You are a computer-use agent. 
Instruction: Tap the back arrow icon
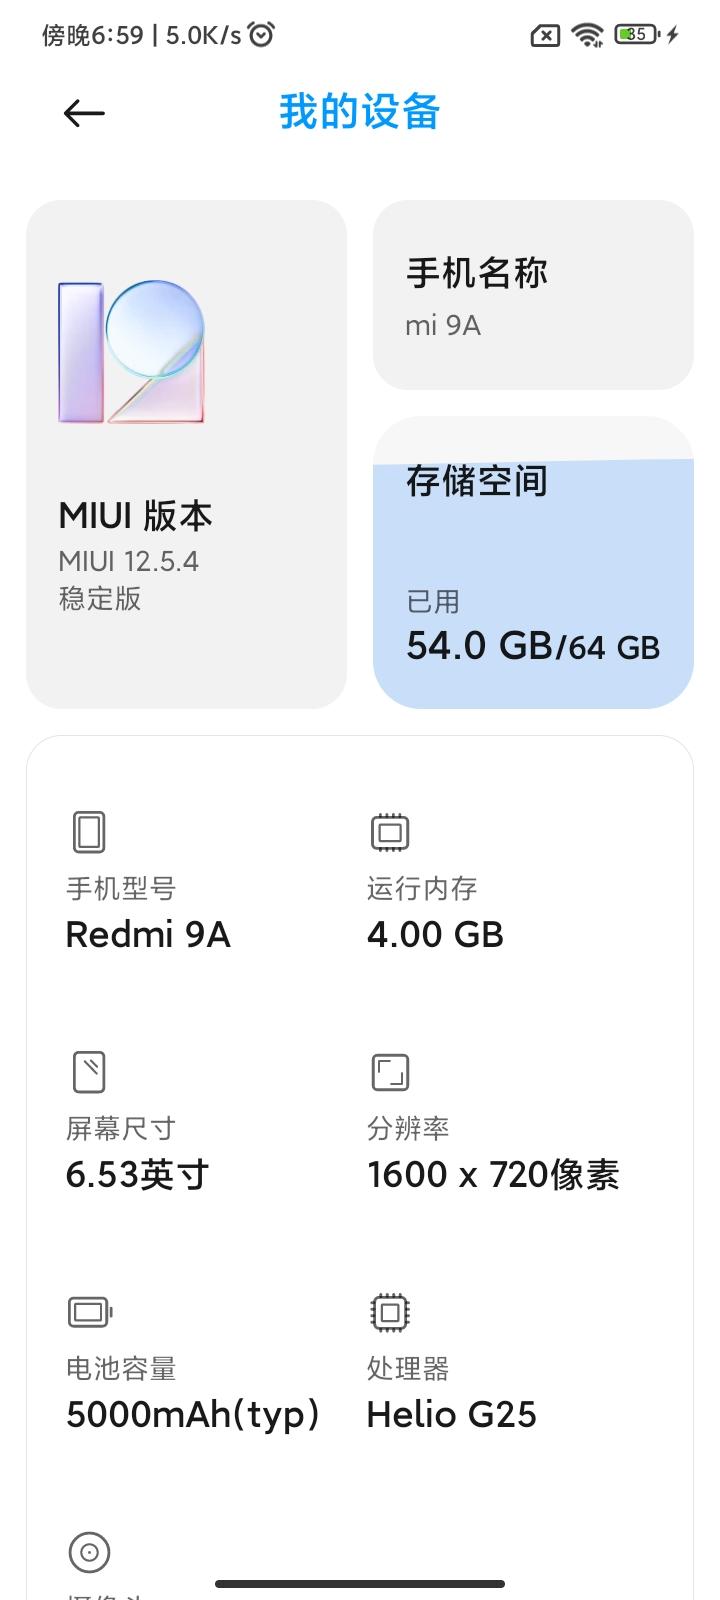coord(84,113)
